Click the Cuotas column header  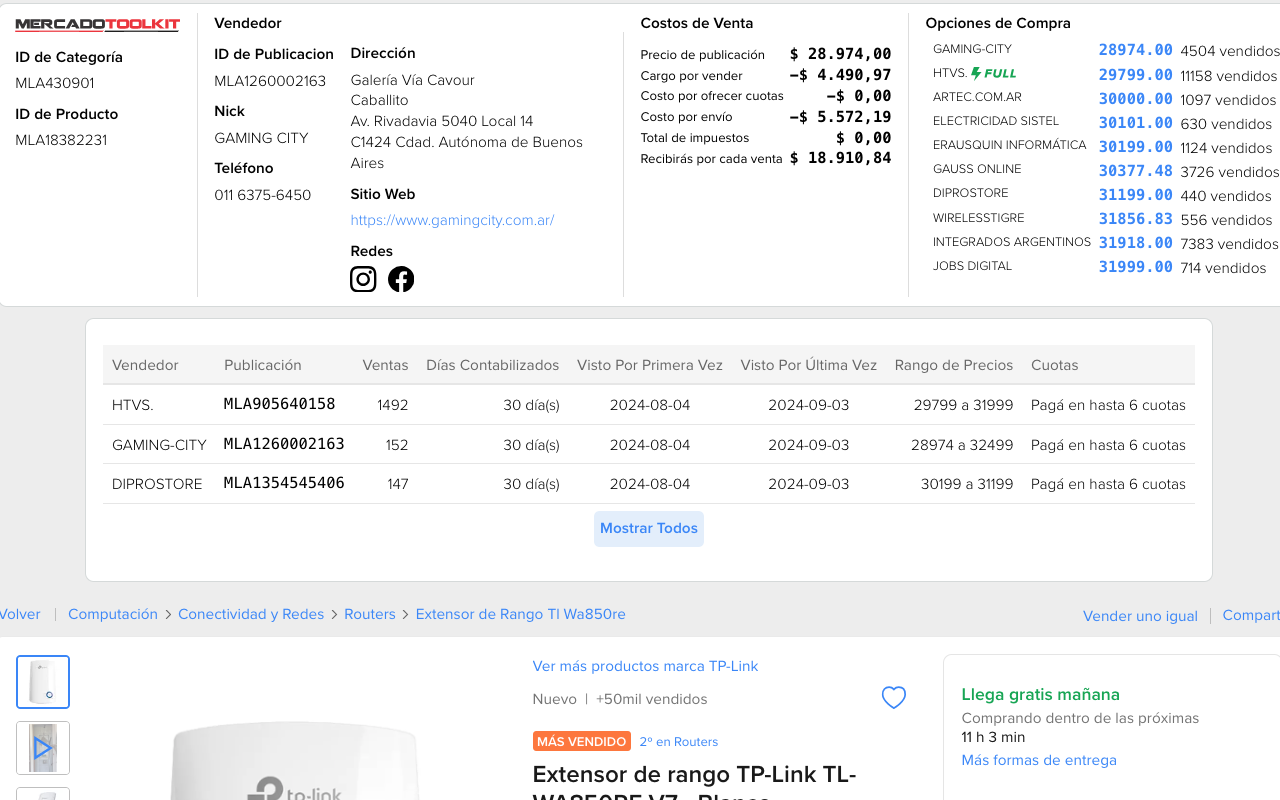[x=1055, y=365]
